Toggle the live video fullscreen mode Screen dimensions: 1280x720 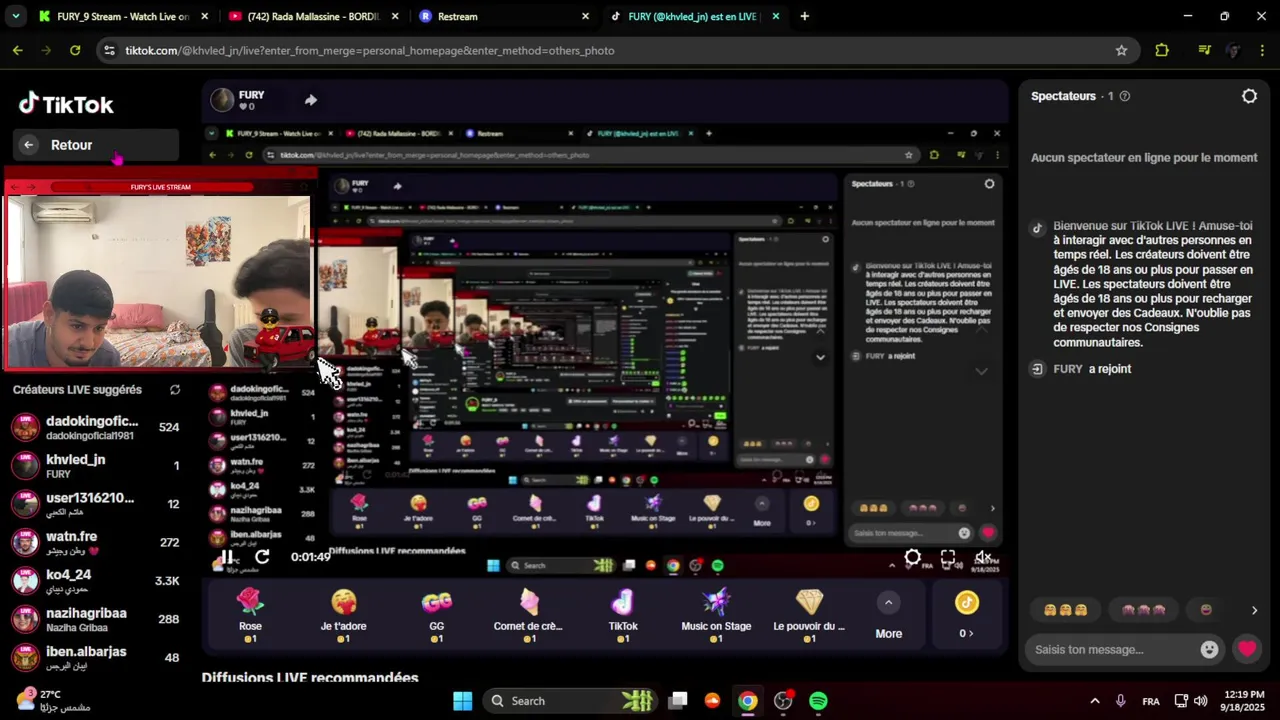click(x=948, y=557)
